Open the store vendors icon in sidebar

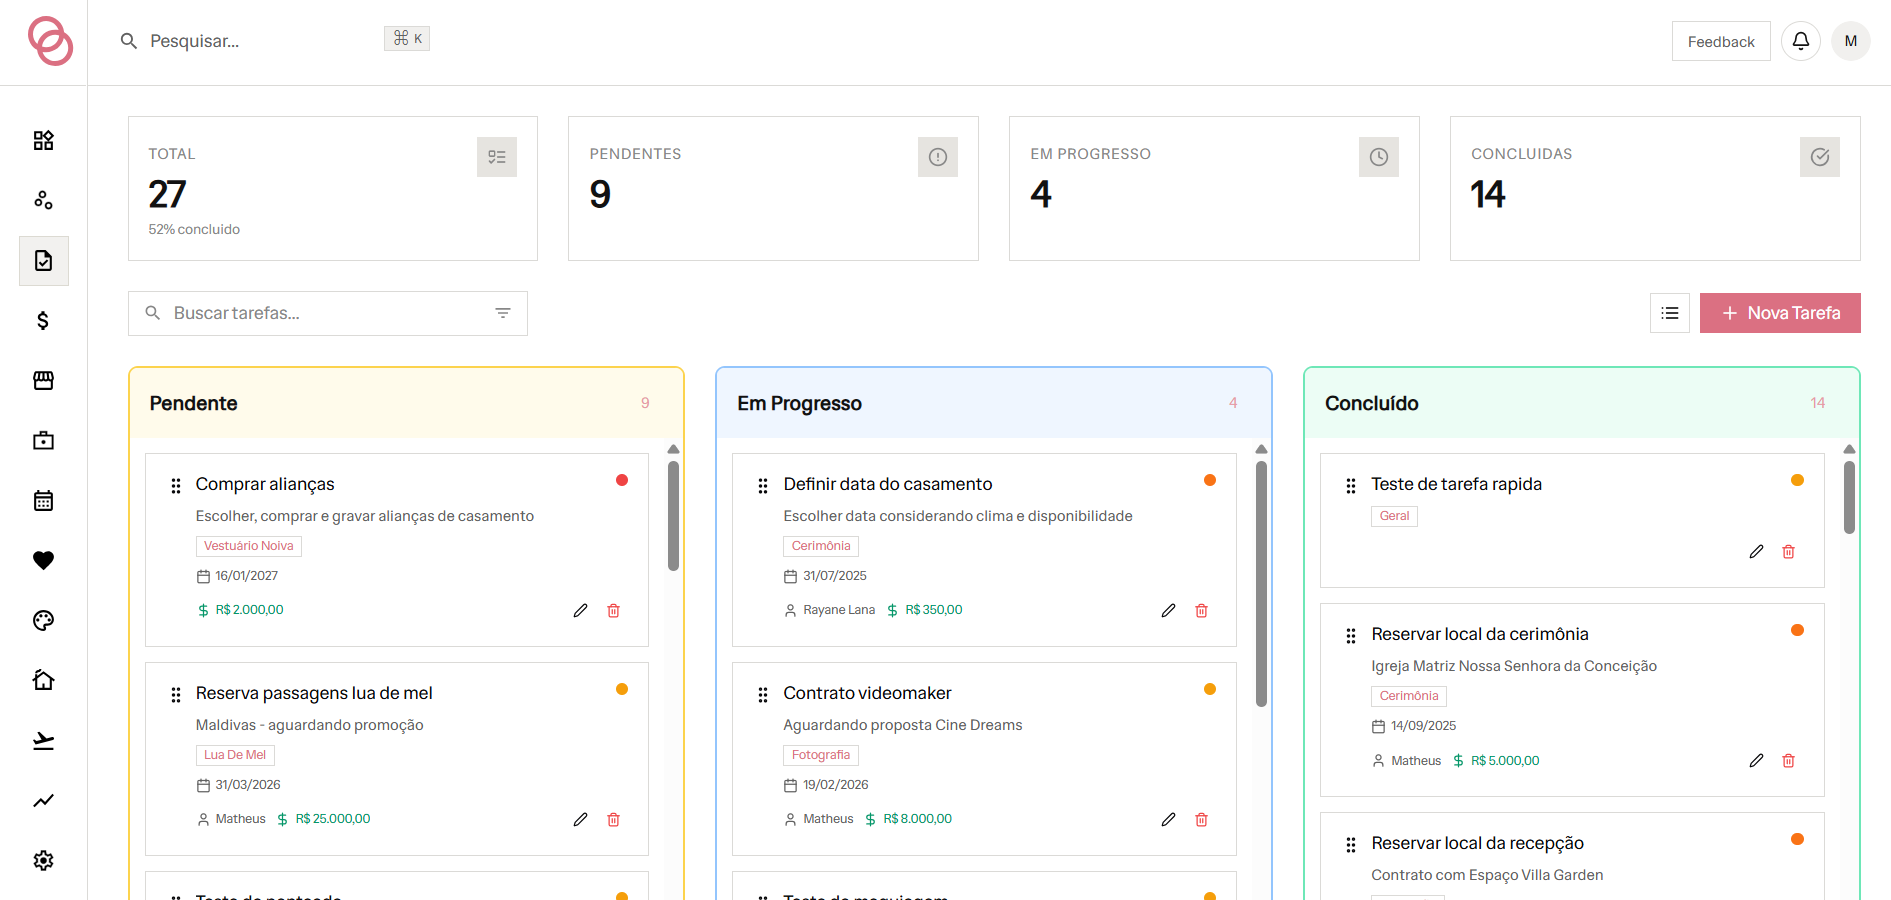(43, 381)
